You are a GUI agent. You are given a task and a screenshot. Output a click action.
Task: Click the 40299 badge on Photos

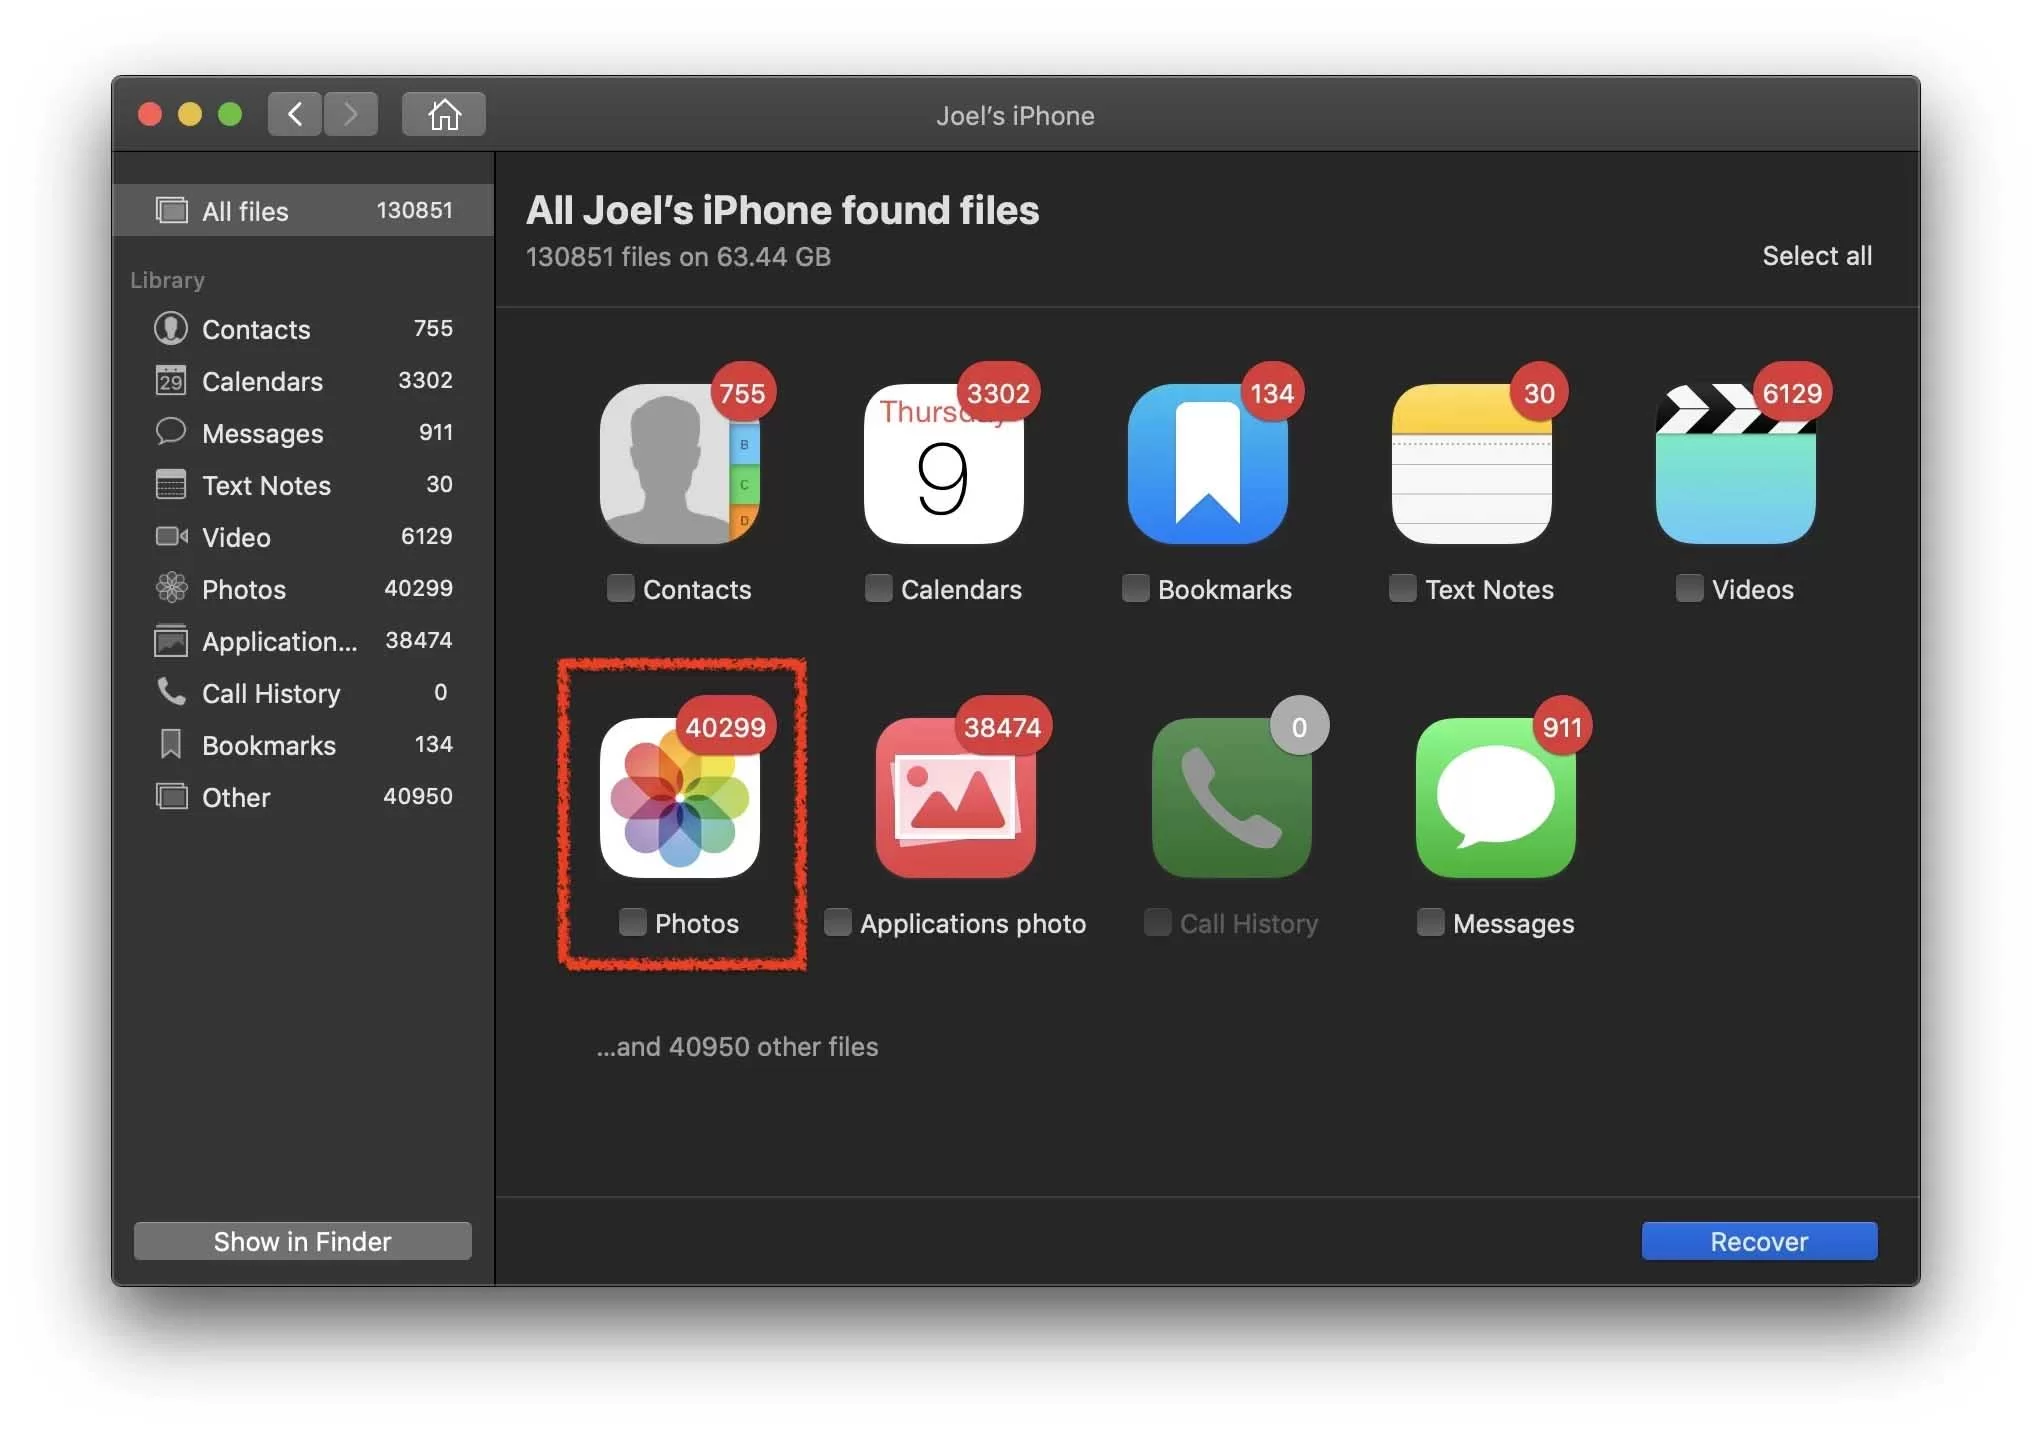725,727
